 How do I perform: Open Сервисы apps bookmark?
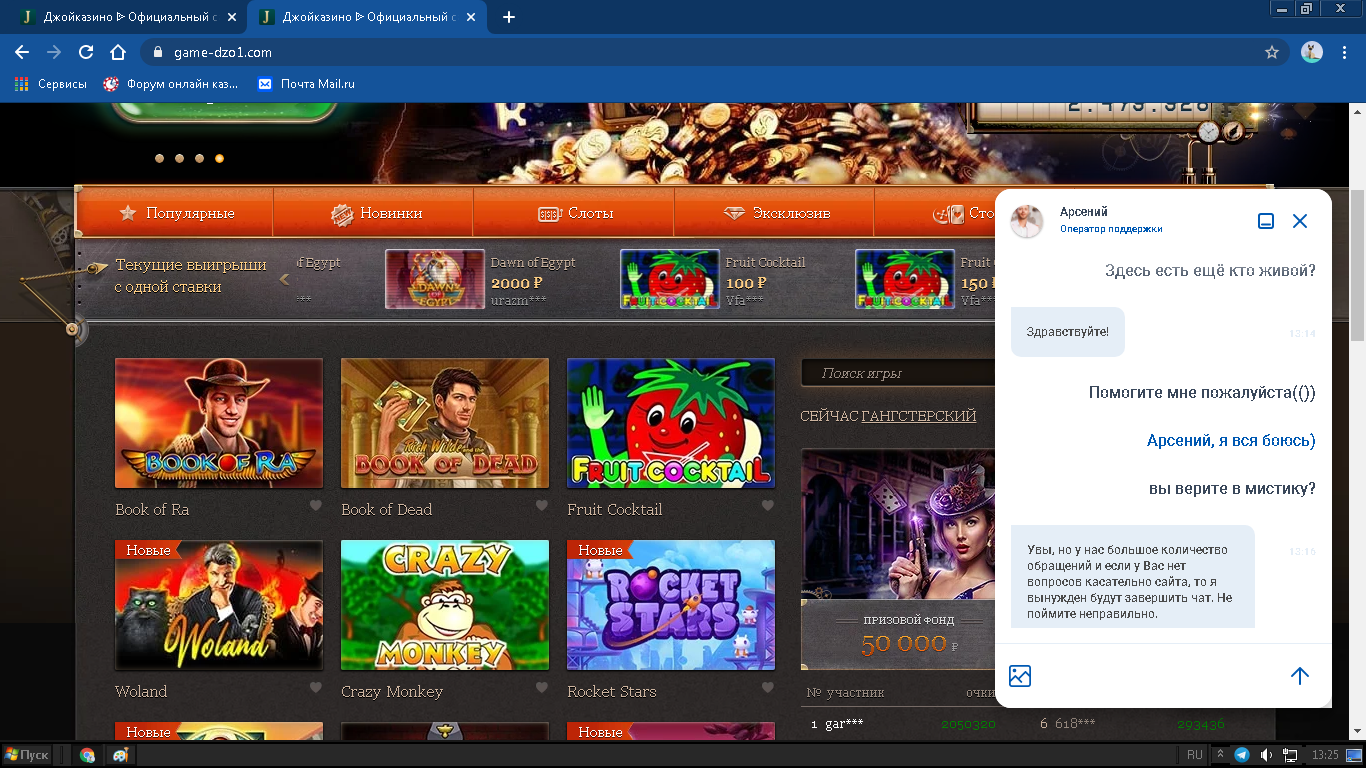tap(51, 84)
